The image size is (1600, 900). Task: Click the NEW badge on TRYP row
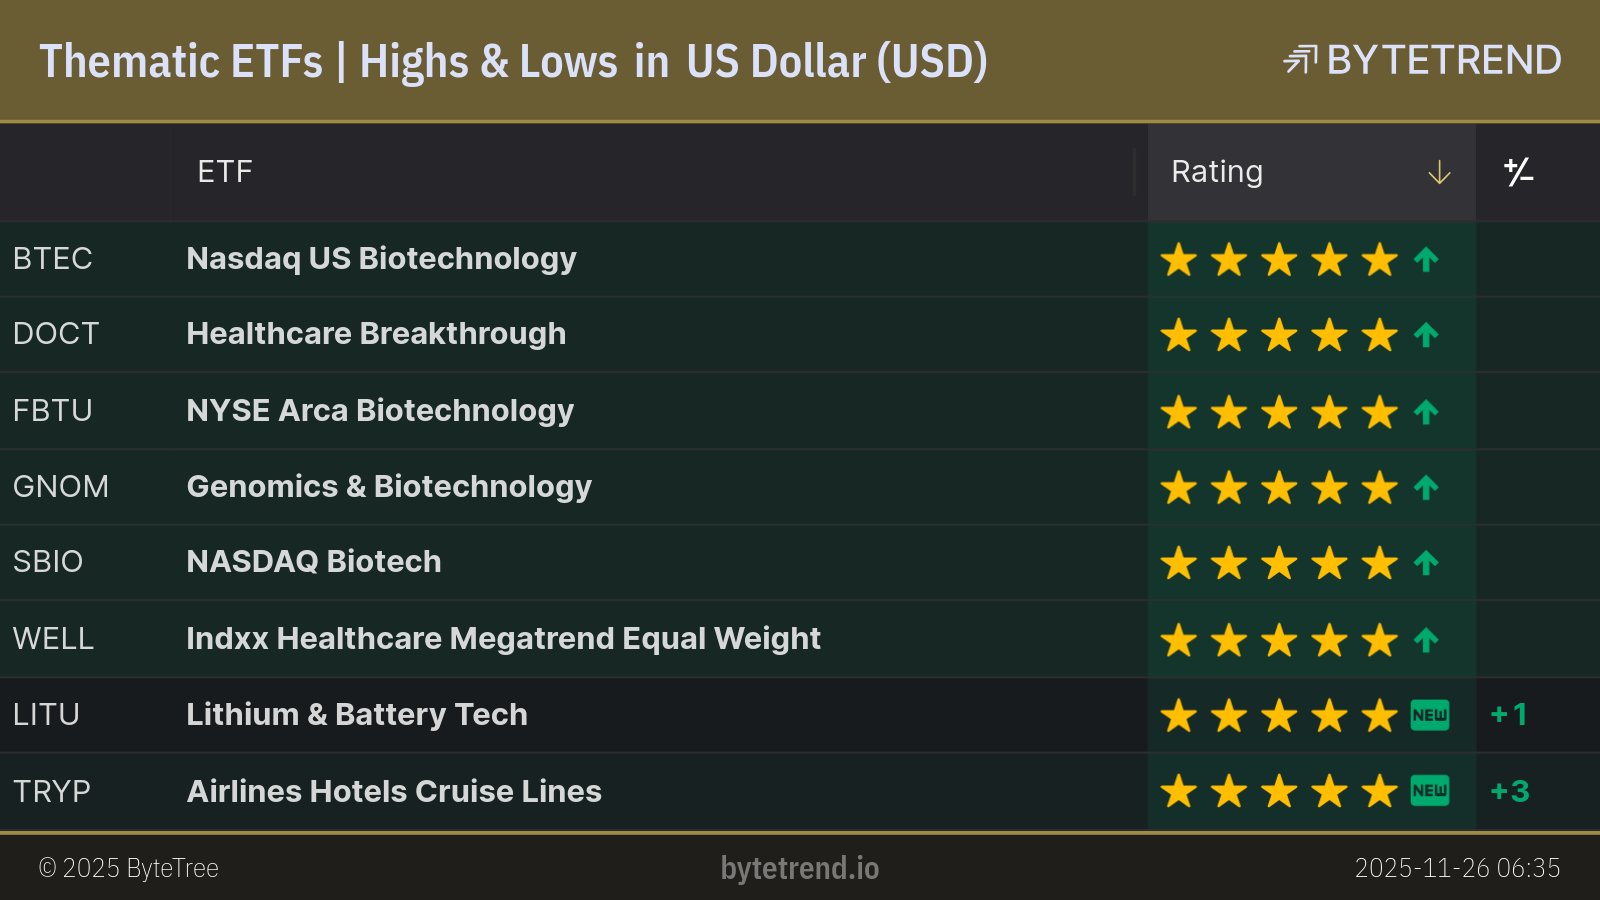[x=1429, y=791]
